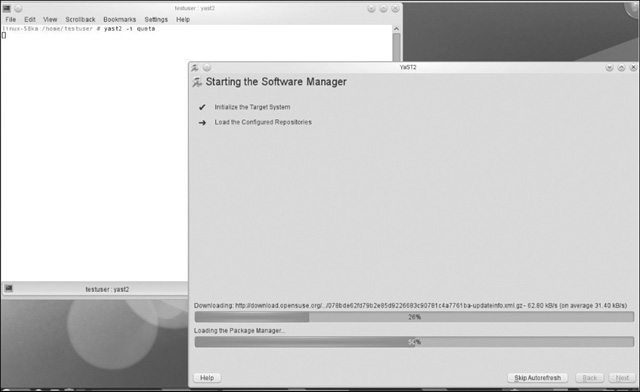Maximize the YaST2 window

(x=621, y=67)
